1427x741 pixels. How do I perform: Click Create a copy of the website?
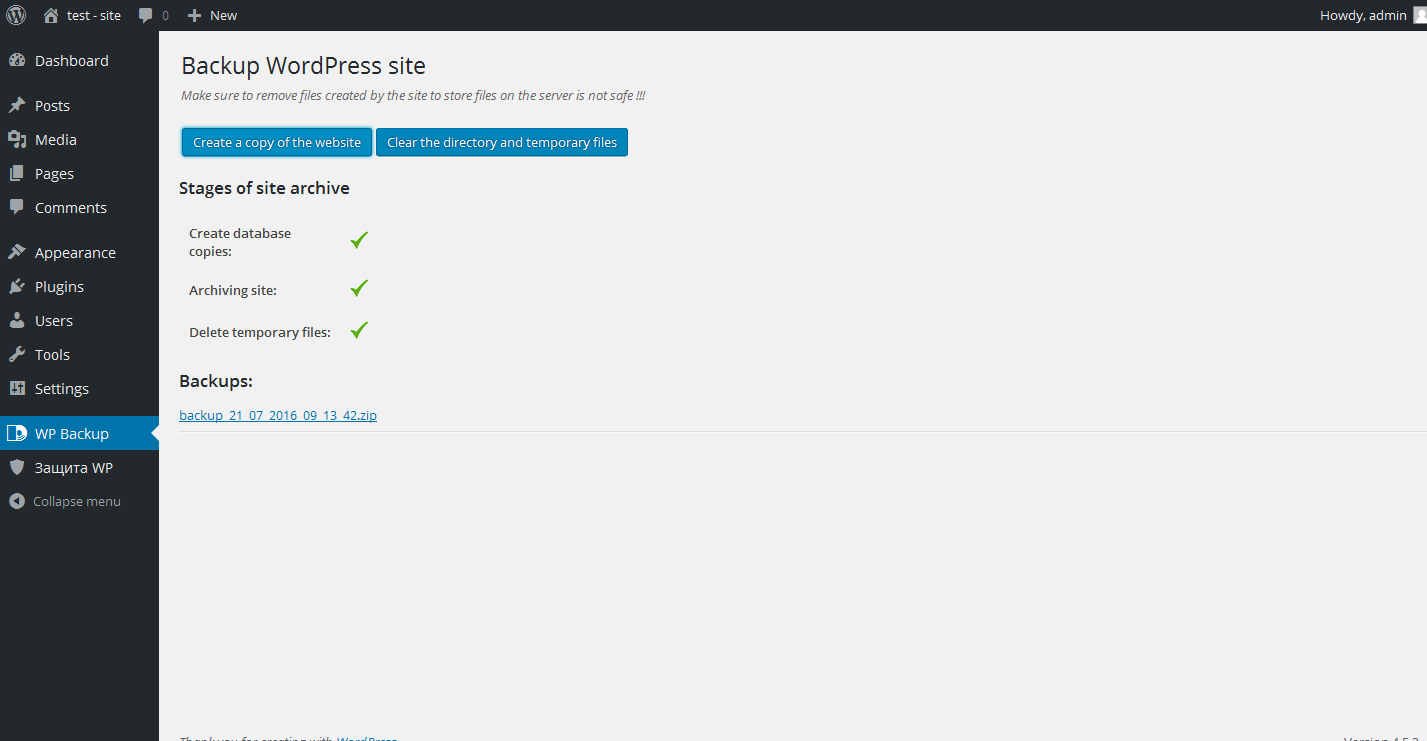click(277, 142)
